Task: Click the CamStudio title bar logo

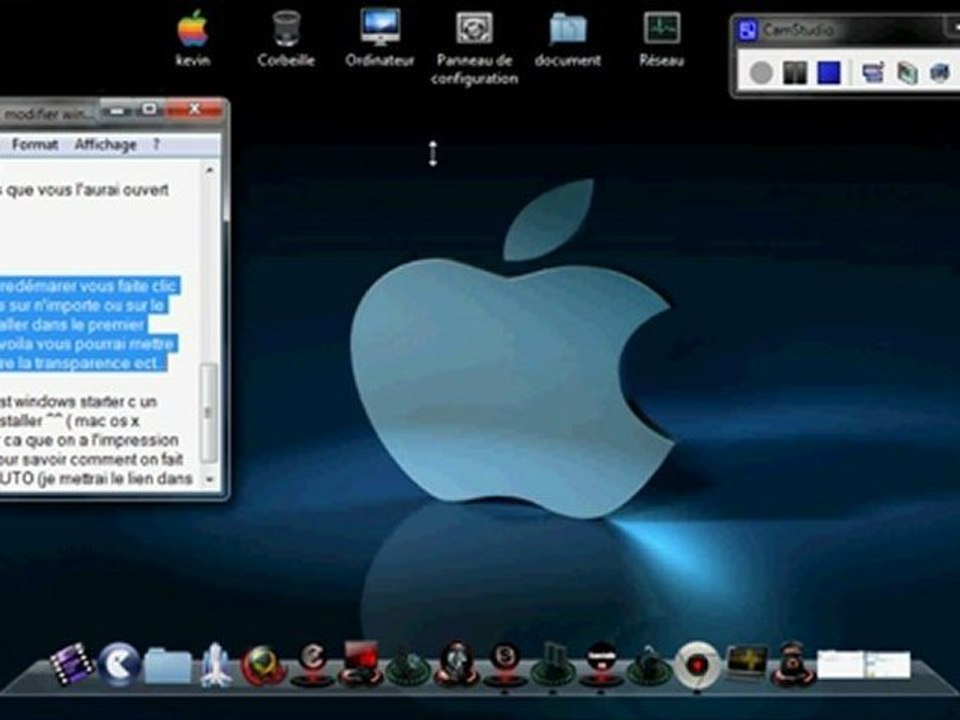Action: (x=747, y=30)
